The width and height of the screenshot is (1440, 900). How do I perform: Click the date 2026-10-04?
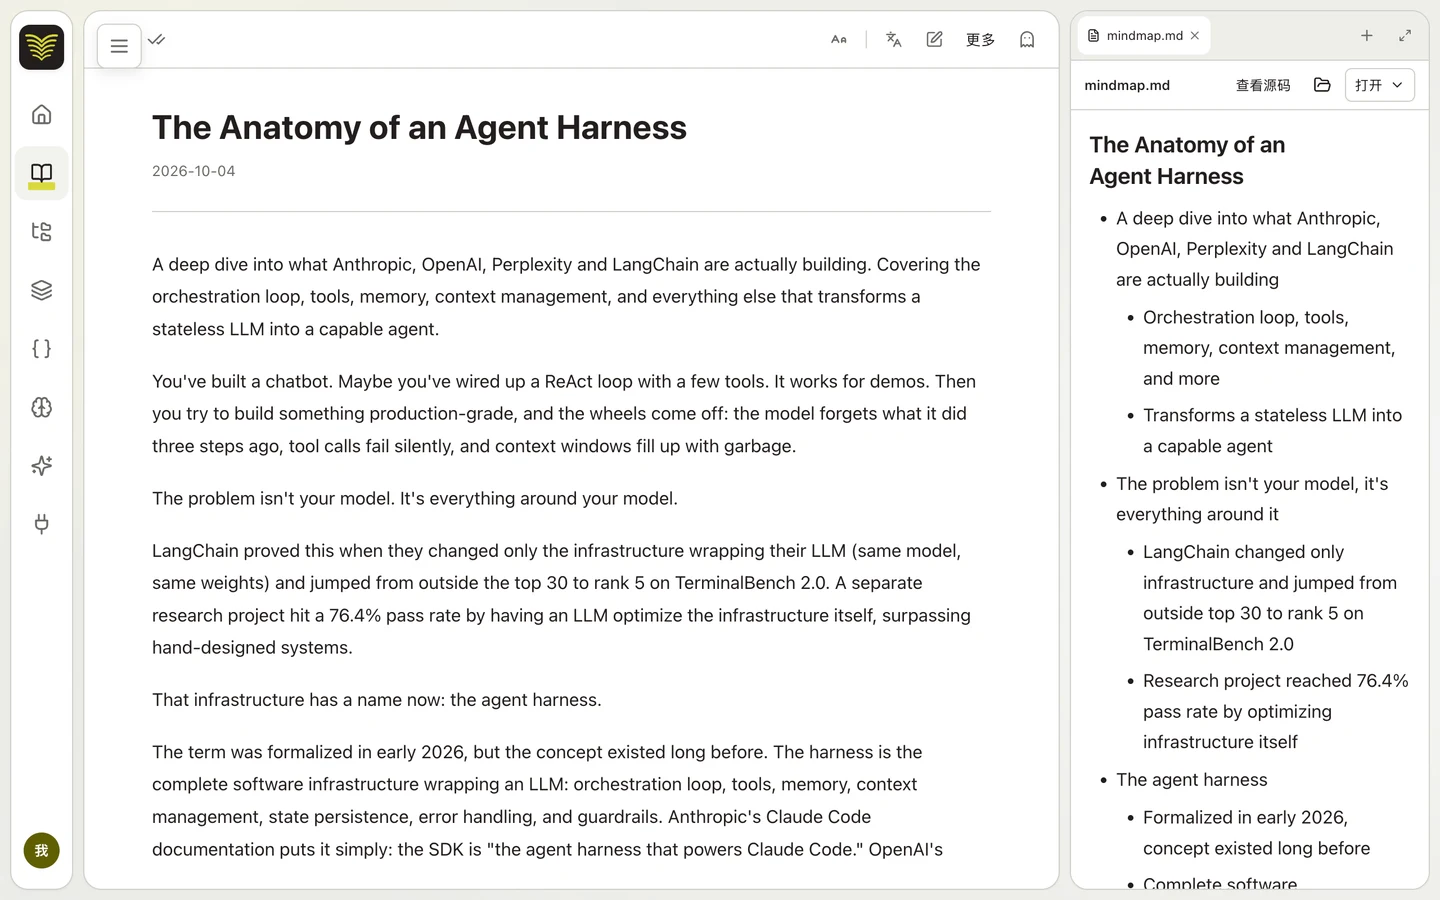tap(194, 171)
